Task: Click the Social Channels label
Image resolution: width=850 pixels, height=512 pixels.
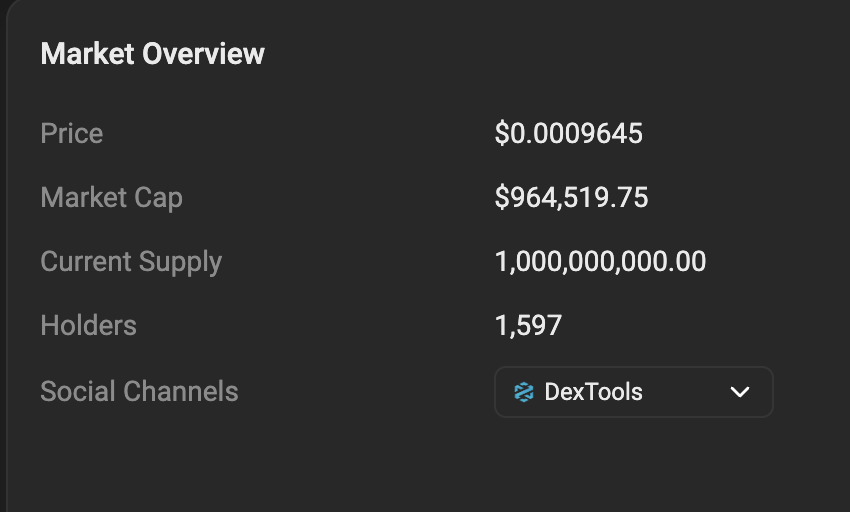Action: pyautogui.click(x=139, y=391)
